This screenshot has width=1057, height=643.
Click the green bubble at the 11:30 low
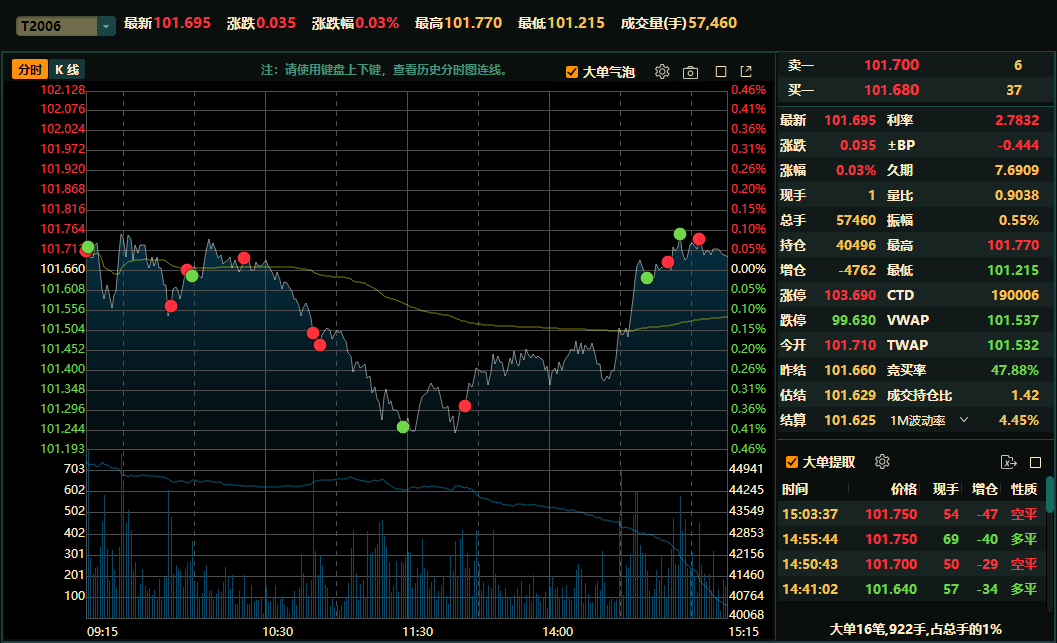[403, 427]
